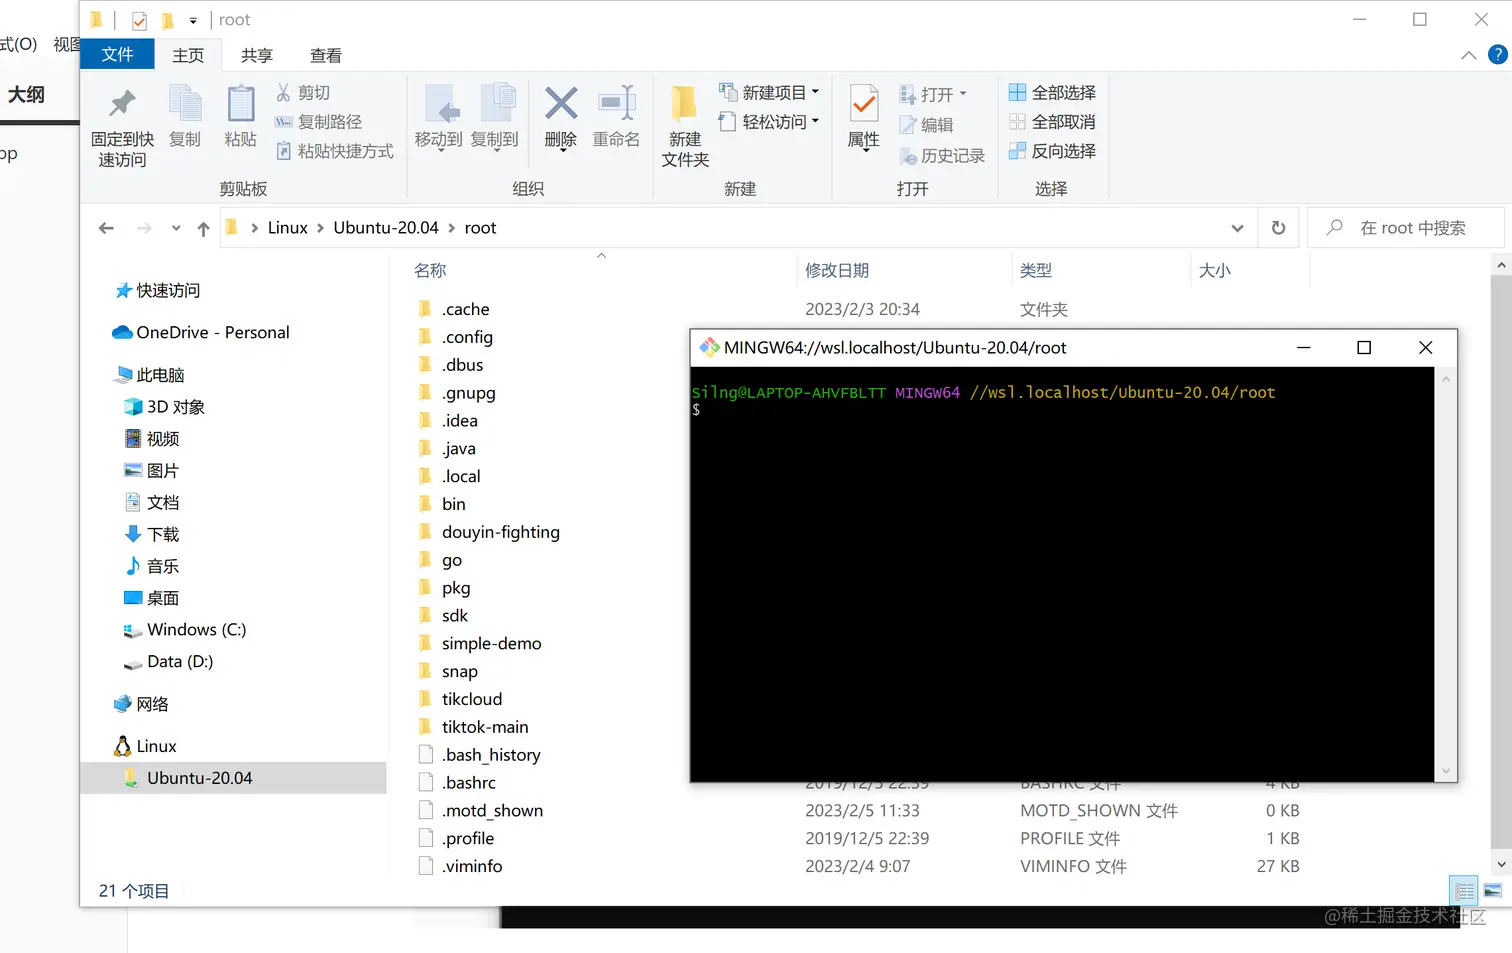Click the MINGW64 terminal scrollbar
1512x953 pixels.
[x=1445, y=574]
